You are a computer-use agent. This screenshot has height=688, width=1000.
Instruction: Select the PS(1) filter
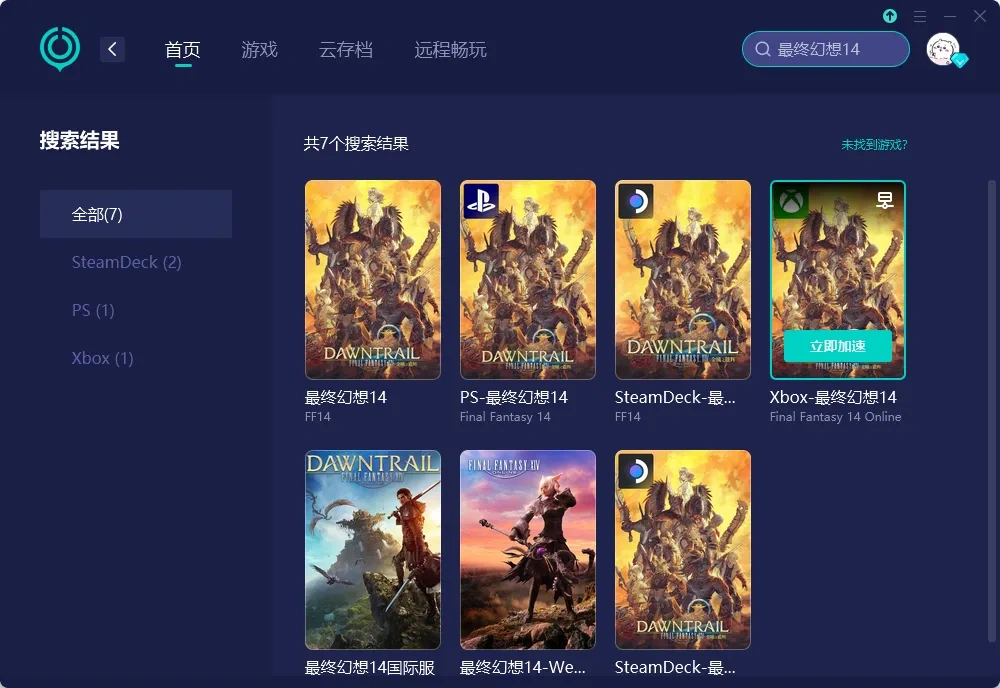(92, 310)
